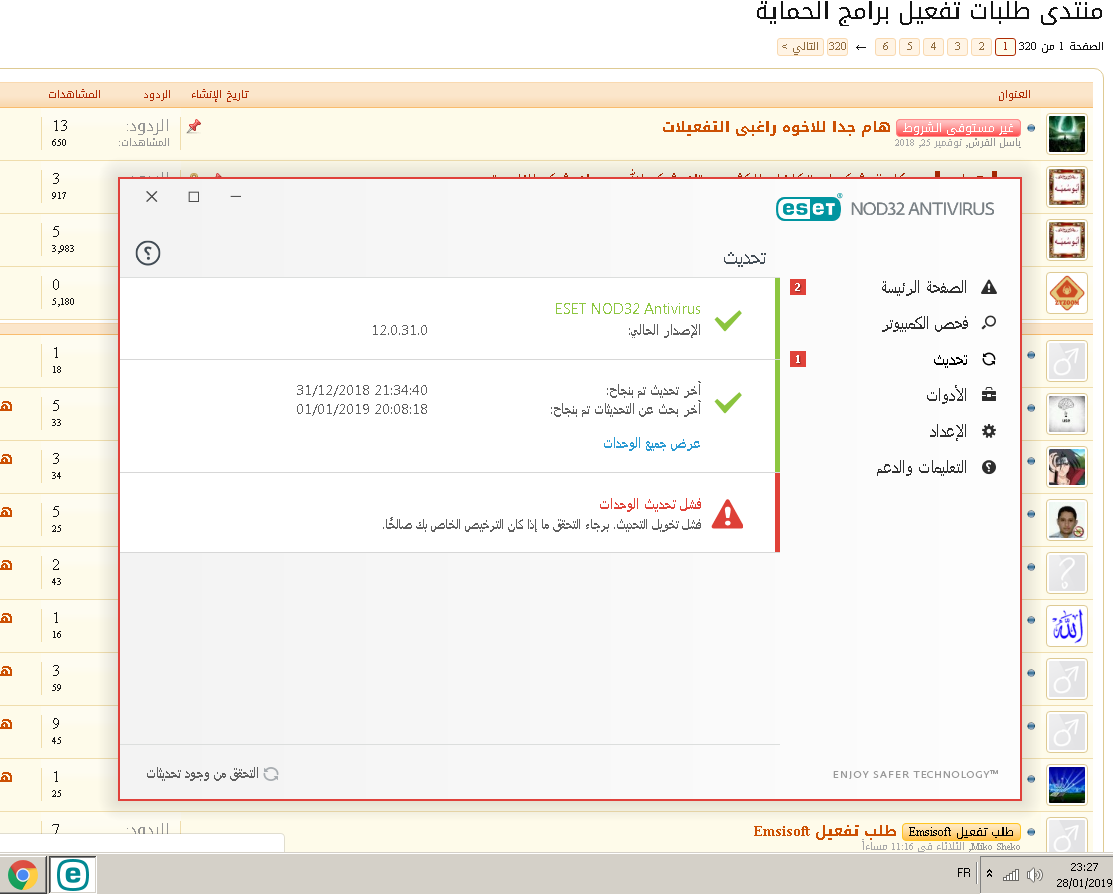Image resolution: width=1113 pixels, height=894 pixels.
Task: Sort threads by the العنوان column header
Action: tap(1014, 94)
